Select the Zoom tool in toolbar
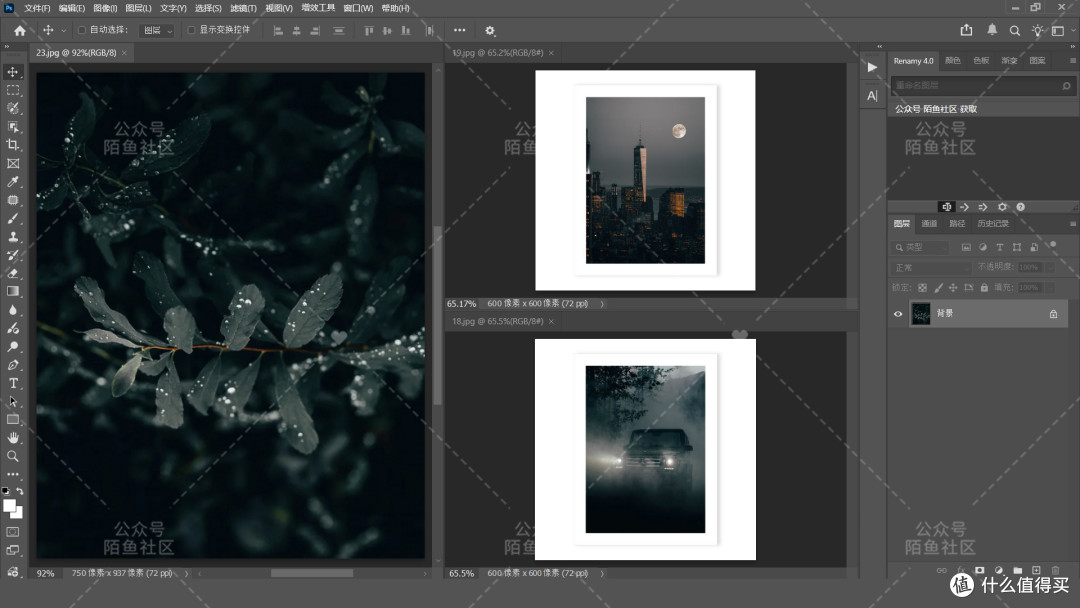The width and height of the screenshot is (1080, 608). pyautogui.click(x=13, y=456)
